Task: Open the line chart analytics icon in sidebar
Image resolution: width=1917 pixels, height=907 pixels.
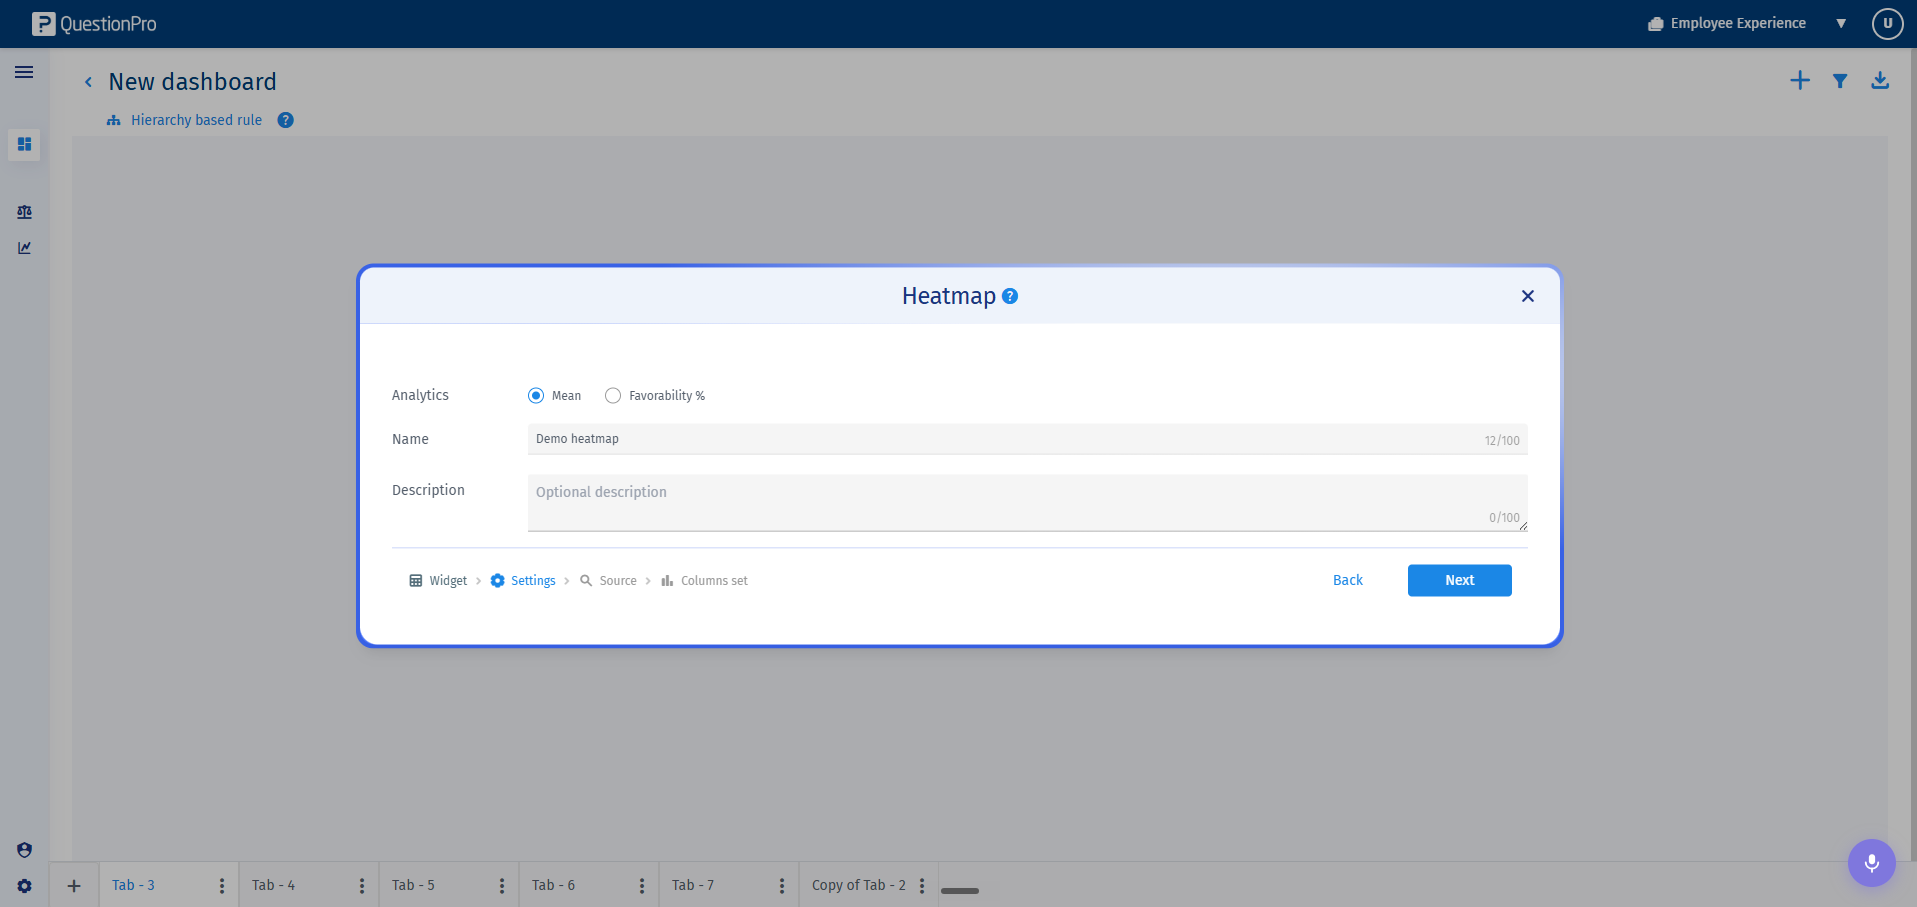Action: [24, 248]
